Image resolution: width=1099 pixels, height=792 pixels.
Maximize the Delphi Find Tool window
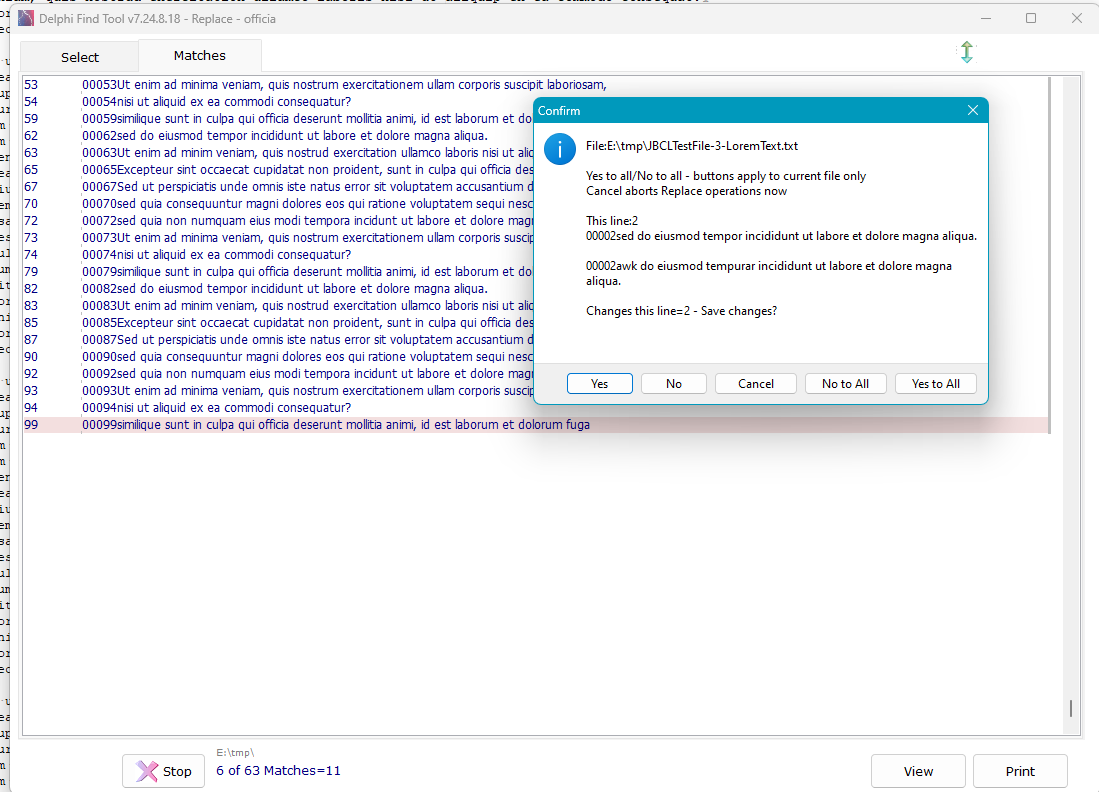click(1030, 18)
